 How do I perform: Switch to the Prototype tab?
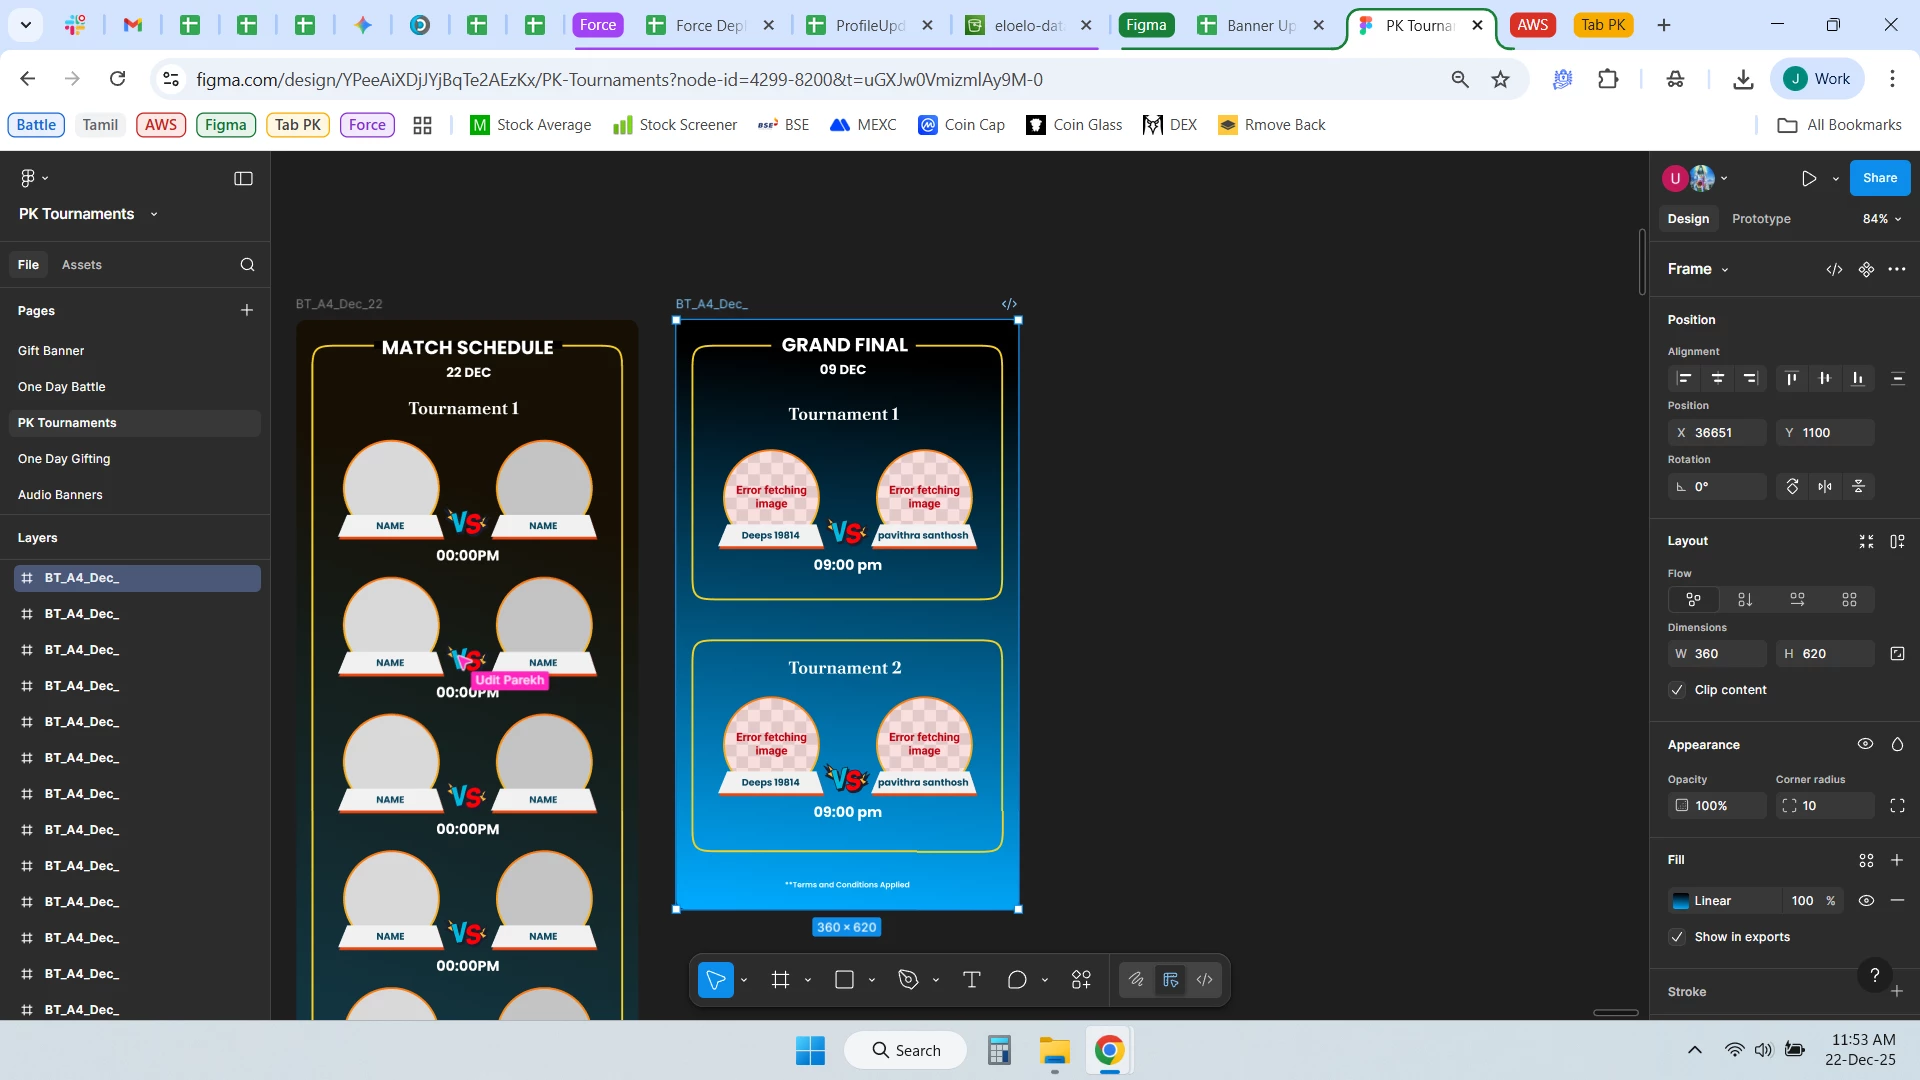click(1761, 219)
